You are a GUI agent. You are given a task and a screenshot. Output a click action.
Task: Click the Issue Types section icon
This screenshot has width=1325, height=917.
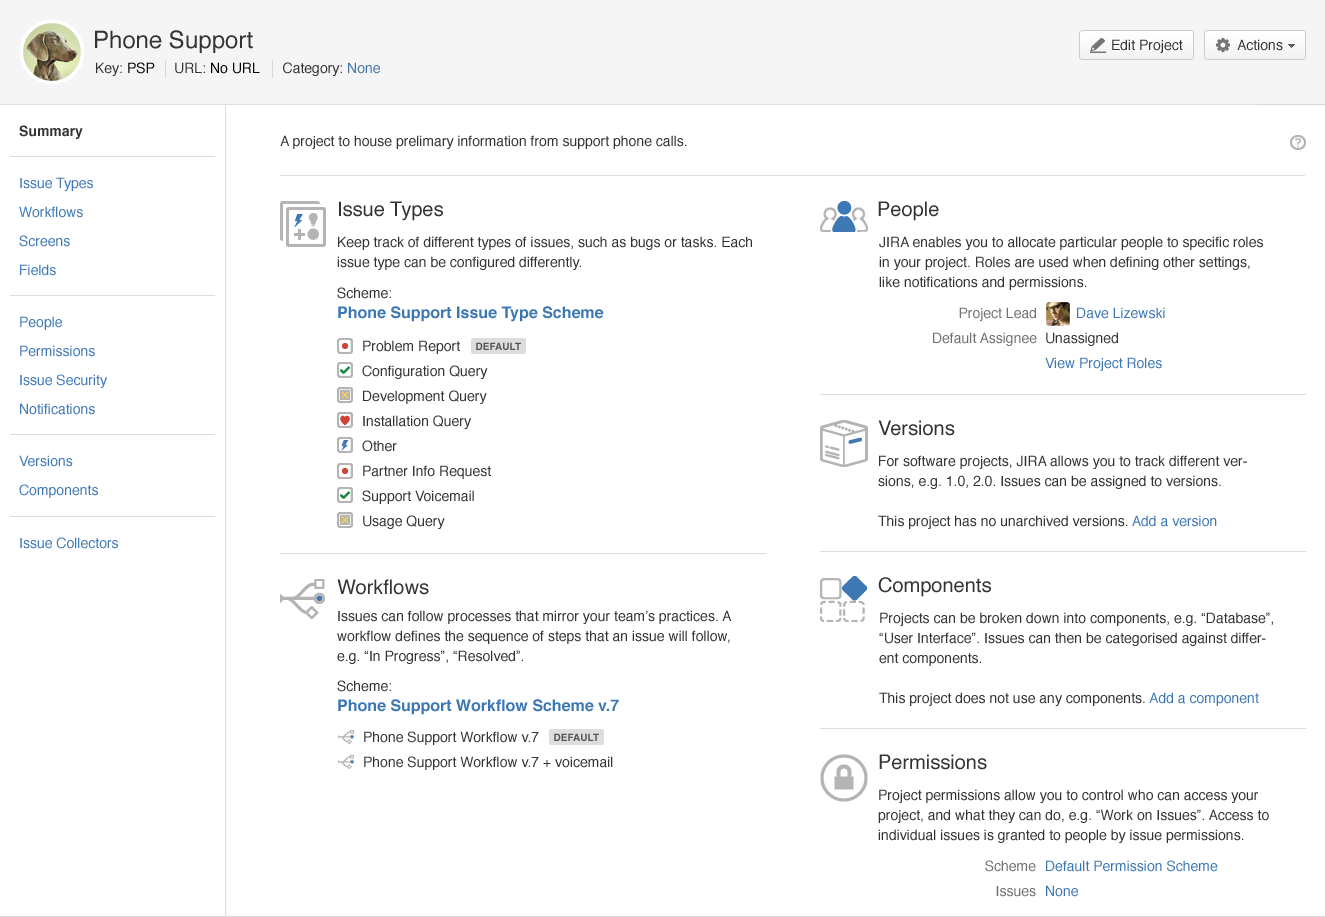tap(303, 223)
